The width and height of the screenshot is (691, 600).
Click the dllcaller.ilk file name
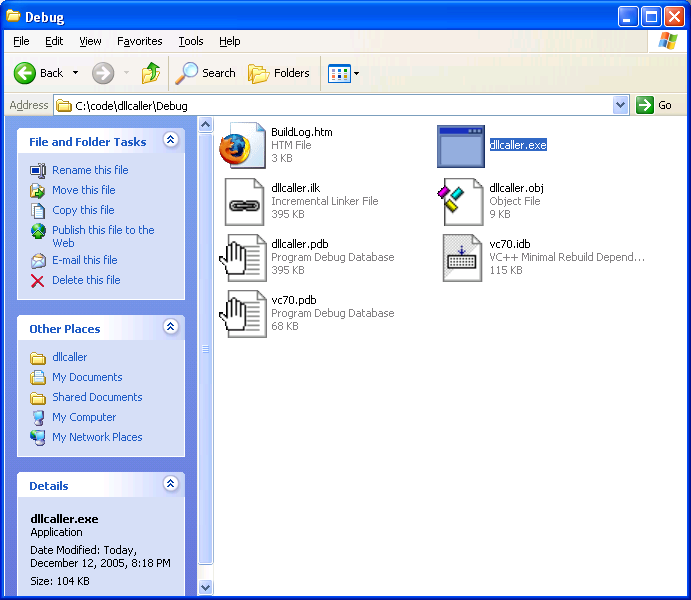coord(296,188)
